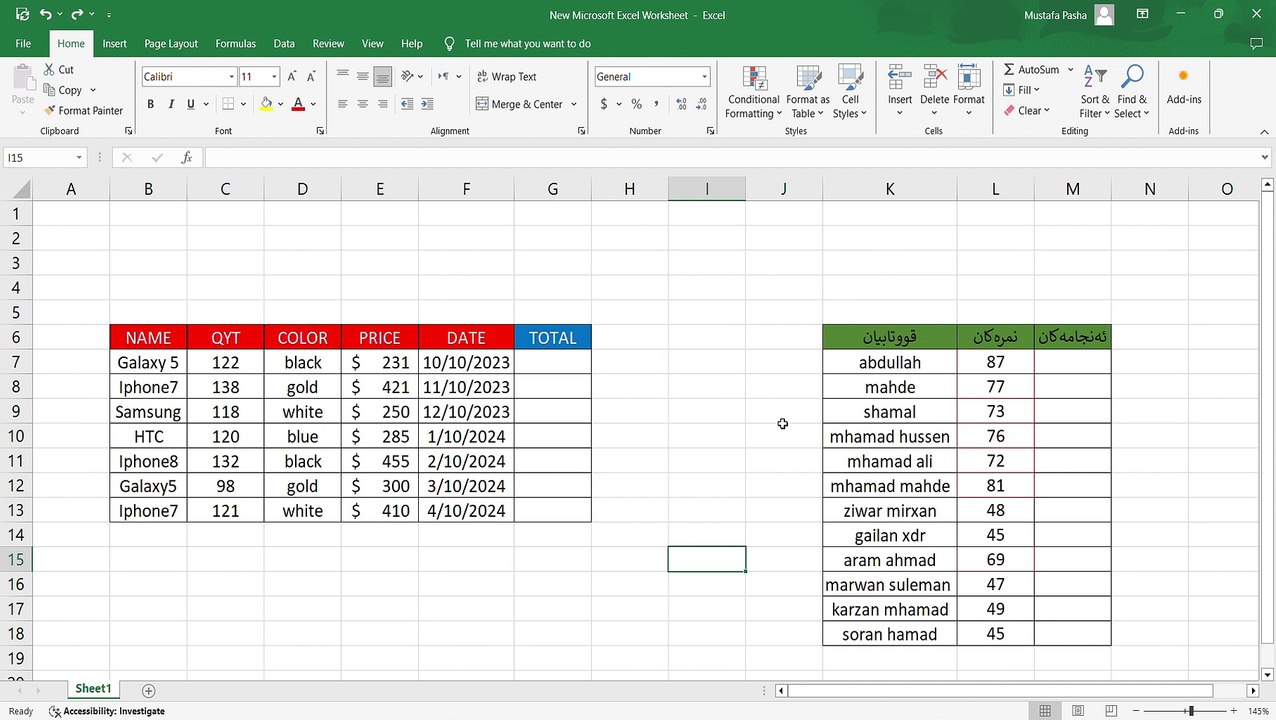Image resolution: width=1276 pixels, height=720 pixels.
Task: Increase indent of cell contents
Action: (427, 104)
